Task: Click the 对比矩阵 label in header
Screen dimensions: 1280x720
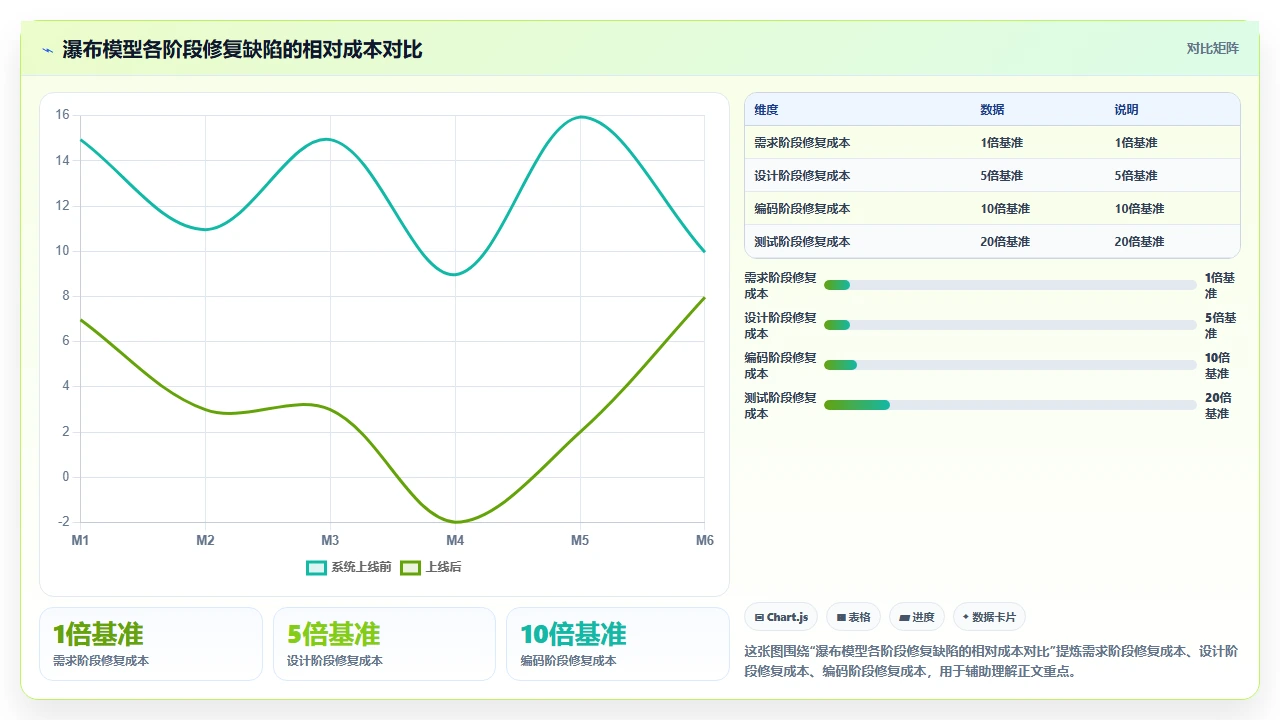Action: point(1212,49)
